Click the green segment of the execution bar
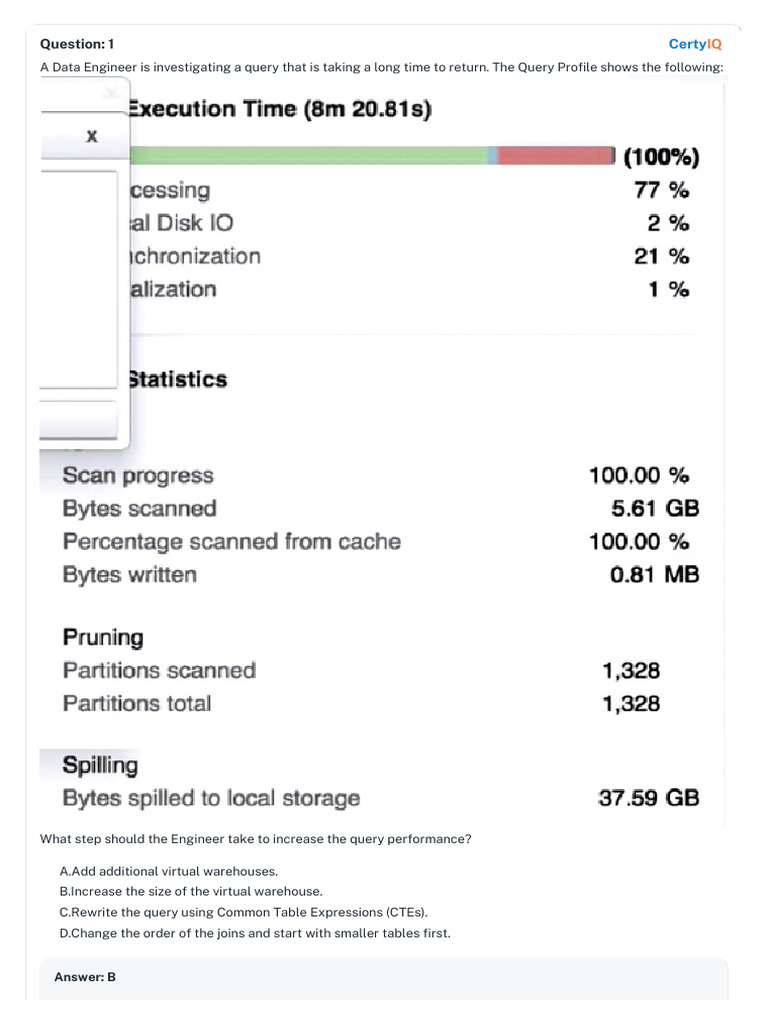 click(308, 156)
